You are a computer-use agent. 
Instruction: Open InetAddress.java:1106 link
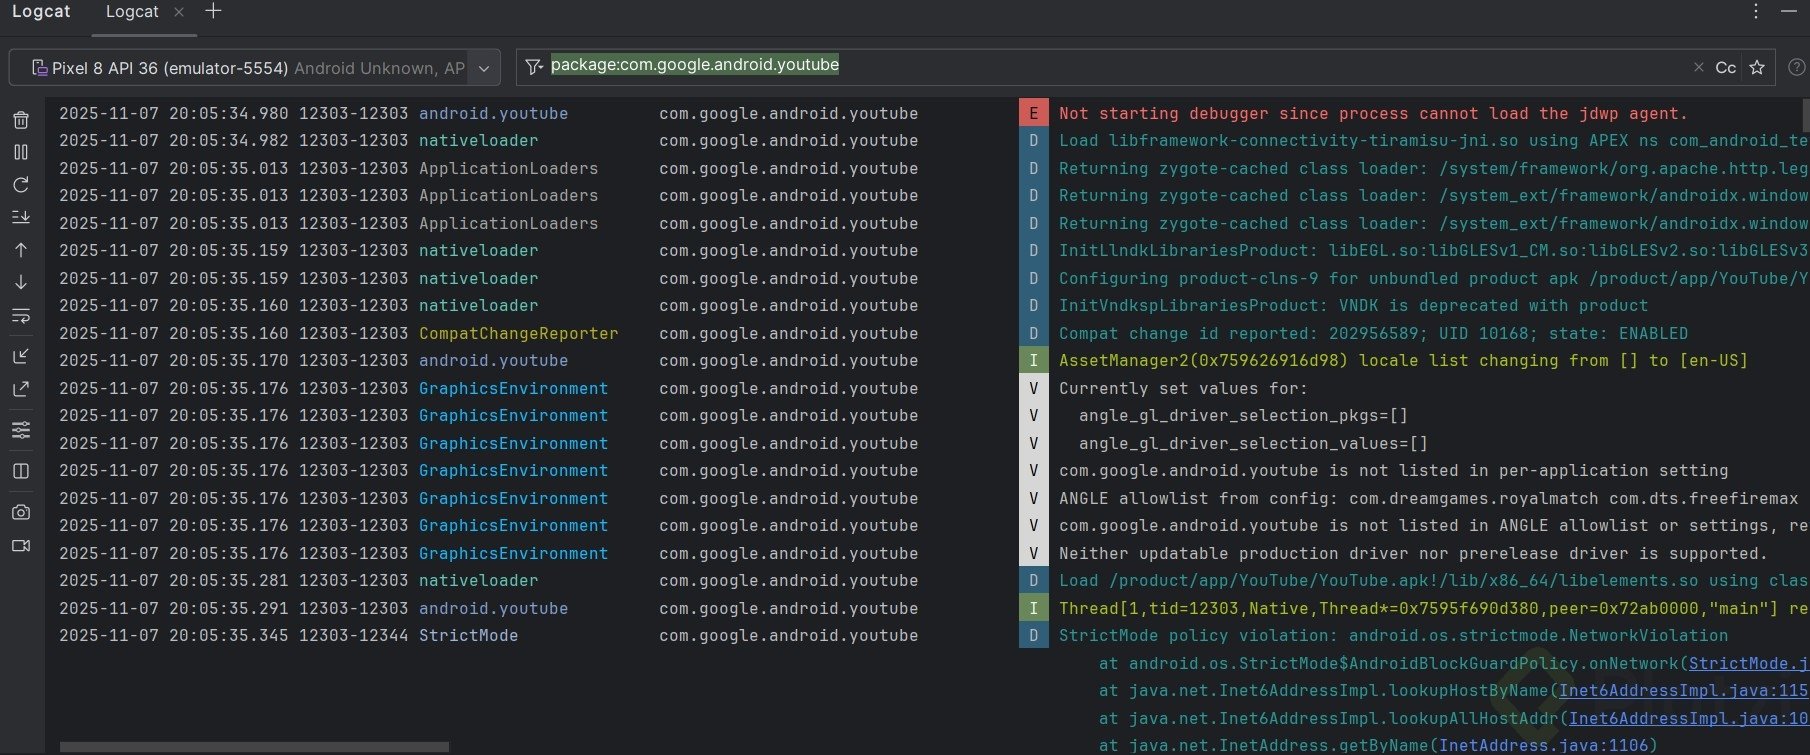tap(1543, 745)
